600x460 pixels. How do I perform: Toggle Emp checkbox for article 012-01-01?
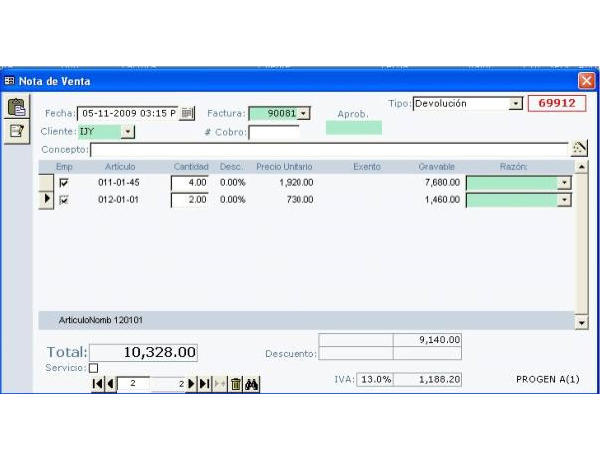click(64, 200)
